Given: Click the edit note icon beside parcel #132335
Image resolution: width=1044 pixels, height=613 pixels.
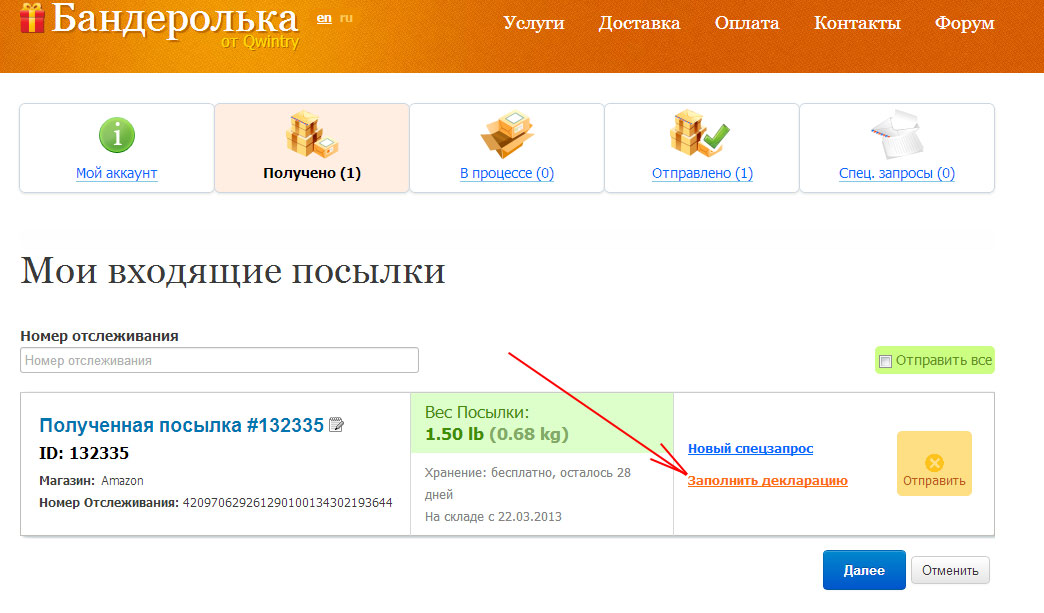Looking at the screenshot, I should 337,425.
